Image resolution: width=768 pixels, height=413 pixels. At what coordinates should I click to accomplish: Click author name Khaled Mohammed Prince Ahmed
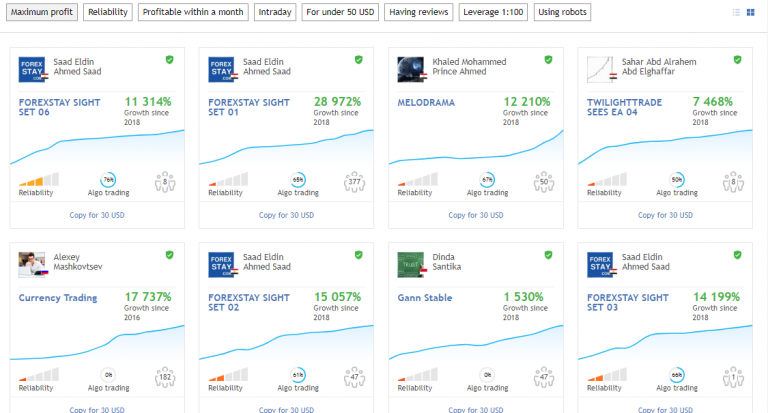pyautogui.click(x=469, y=67)
